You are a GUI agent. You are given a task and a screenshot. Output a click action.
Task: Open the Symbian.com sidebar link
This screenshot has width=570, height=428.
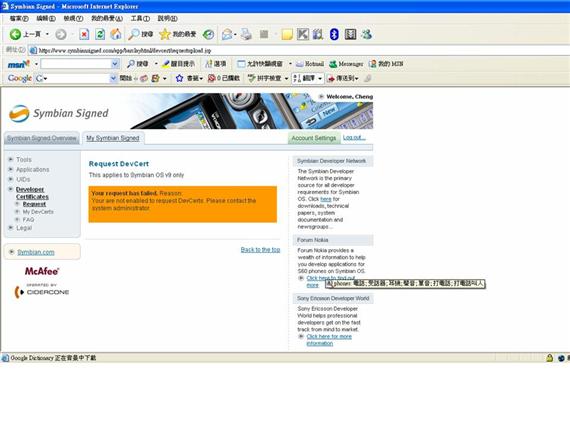(x=36, y=252)
